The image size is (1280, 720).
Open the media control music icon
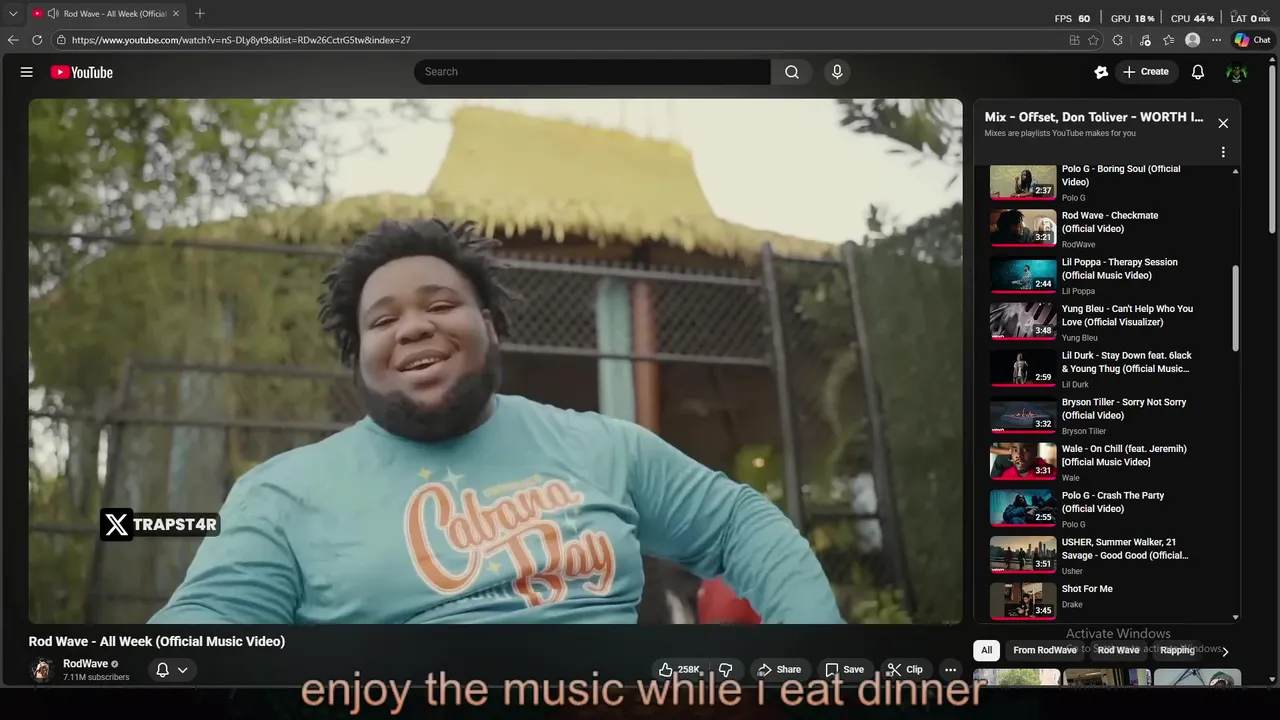pos(1144,40)
